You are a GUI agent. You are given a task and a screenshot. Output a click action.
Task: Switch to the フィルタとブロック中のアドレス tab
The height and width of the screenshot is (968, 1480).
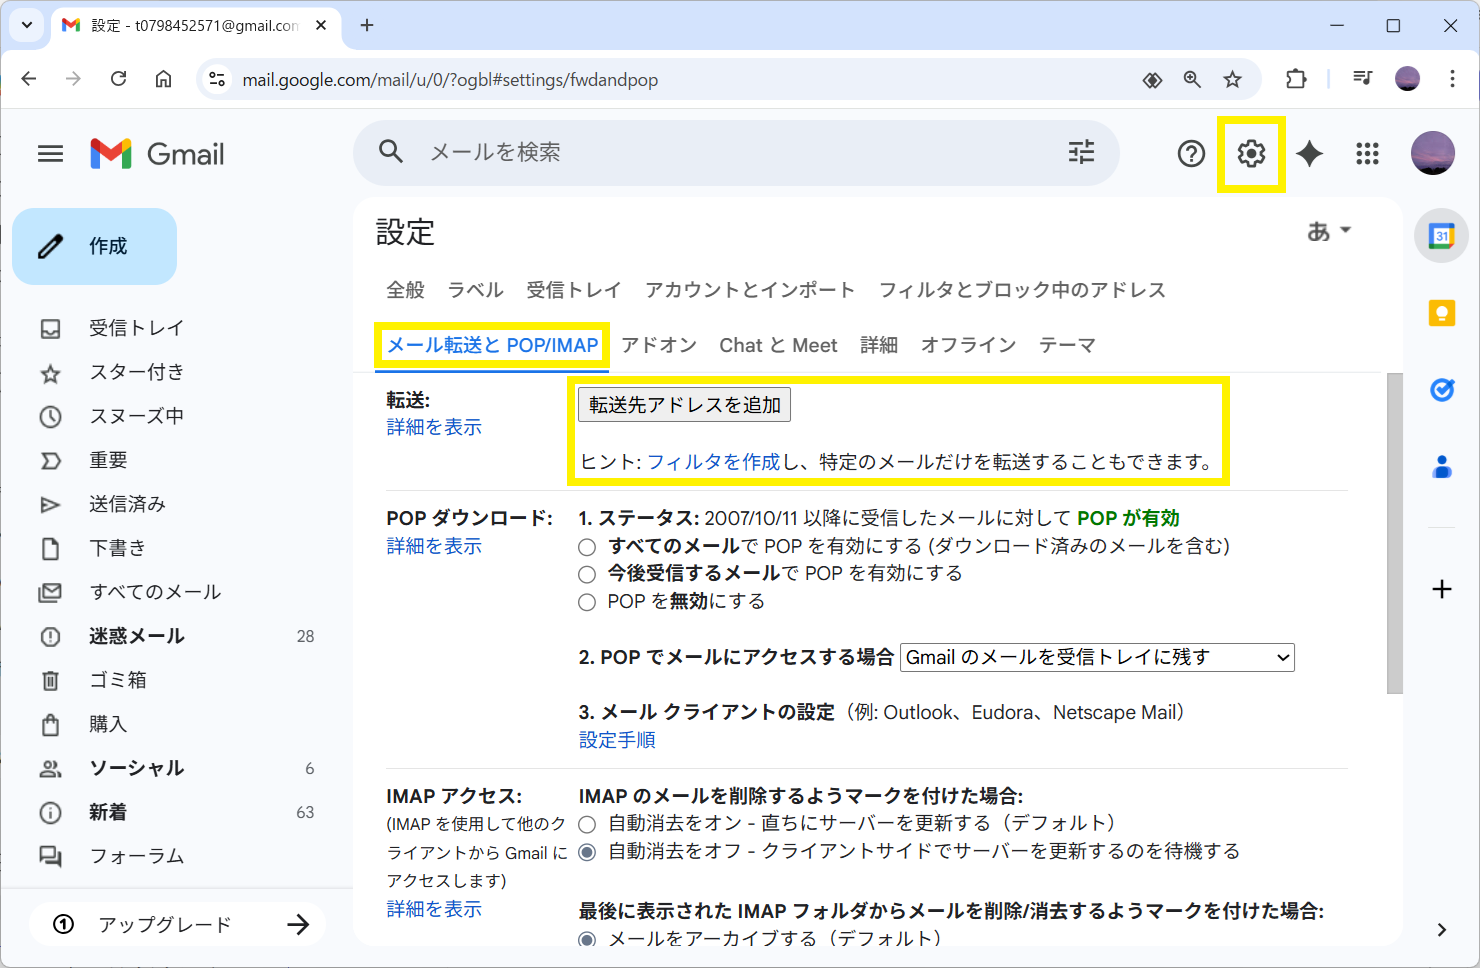coord(1021,290)
